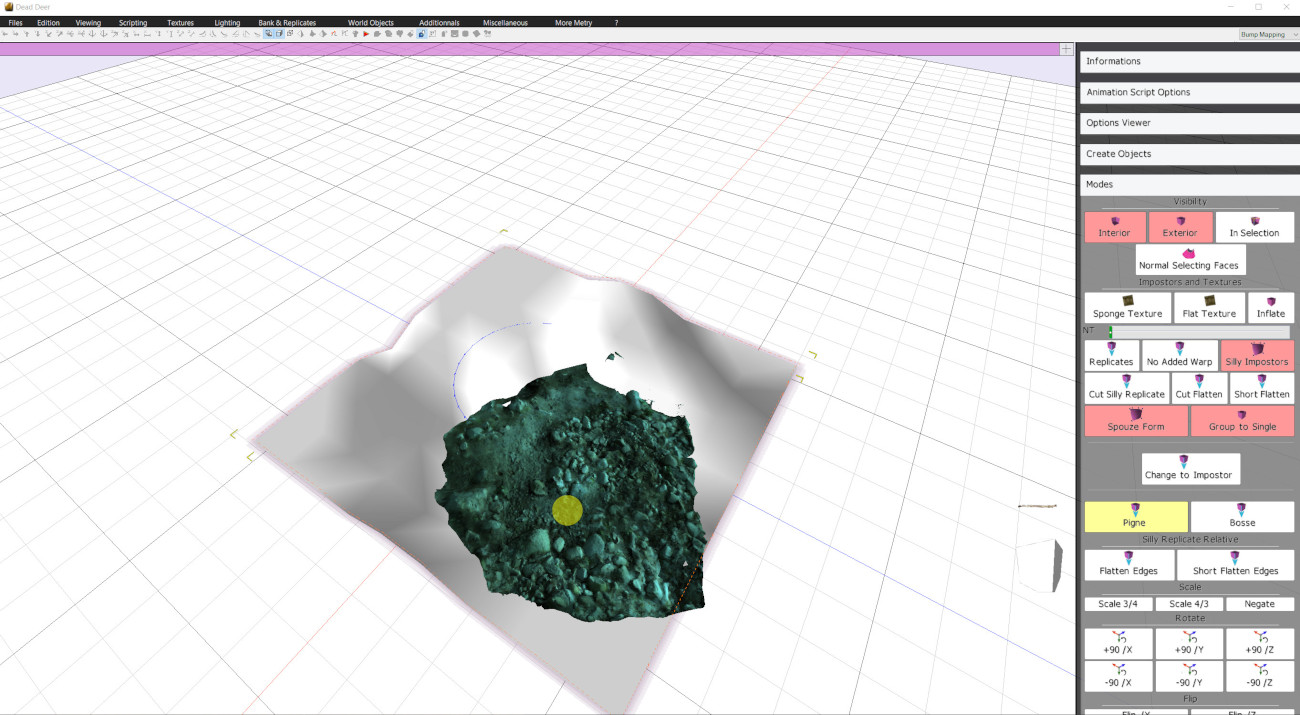1300x715 pixels.
Task: Toggle In Selection visibility
Action: click(x=1255, y=227)
